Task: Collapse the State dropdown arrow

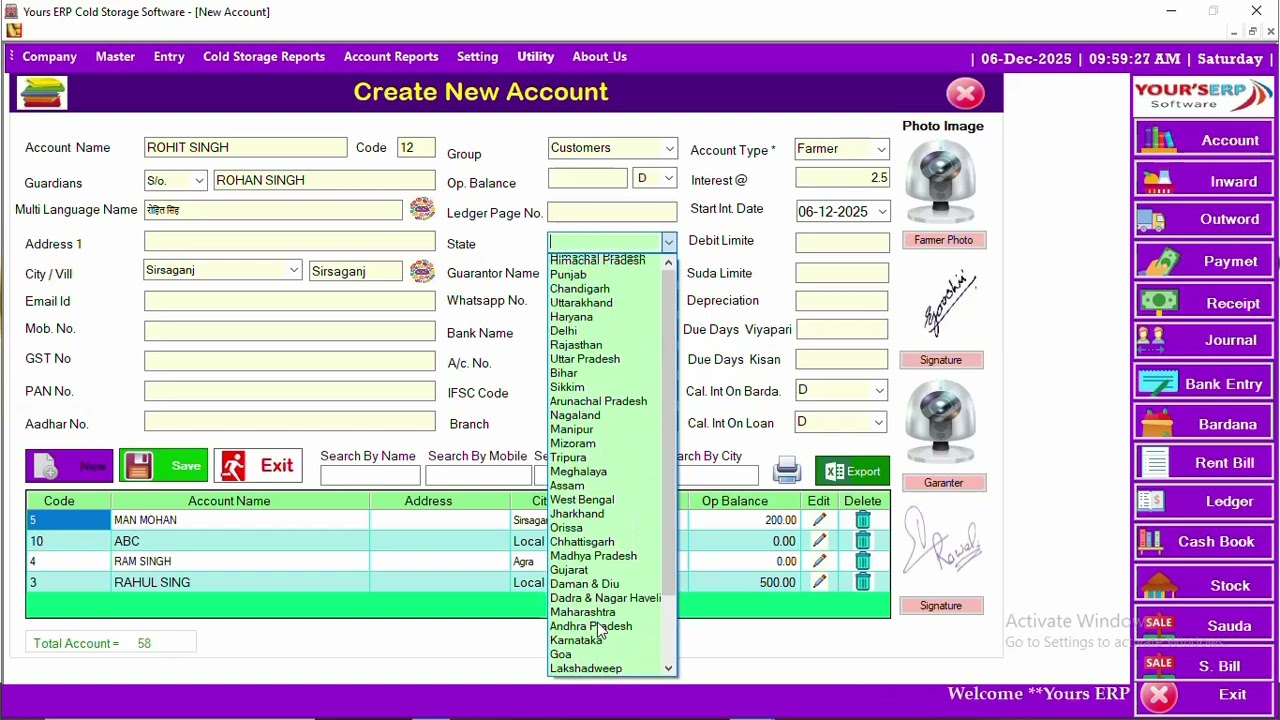Action: 668,242
